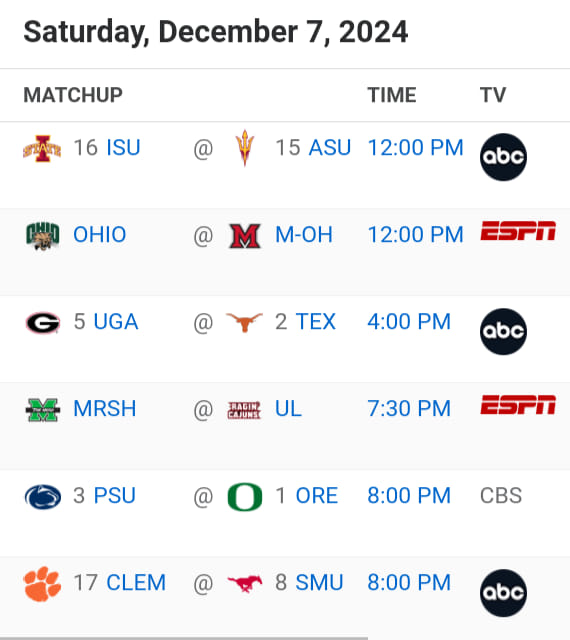Click the ORE team link
Image resolution: width=570 pixels, height=640 pixels.
pyautogui.click(x=317, y=496)
